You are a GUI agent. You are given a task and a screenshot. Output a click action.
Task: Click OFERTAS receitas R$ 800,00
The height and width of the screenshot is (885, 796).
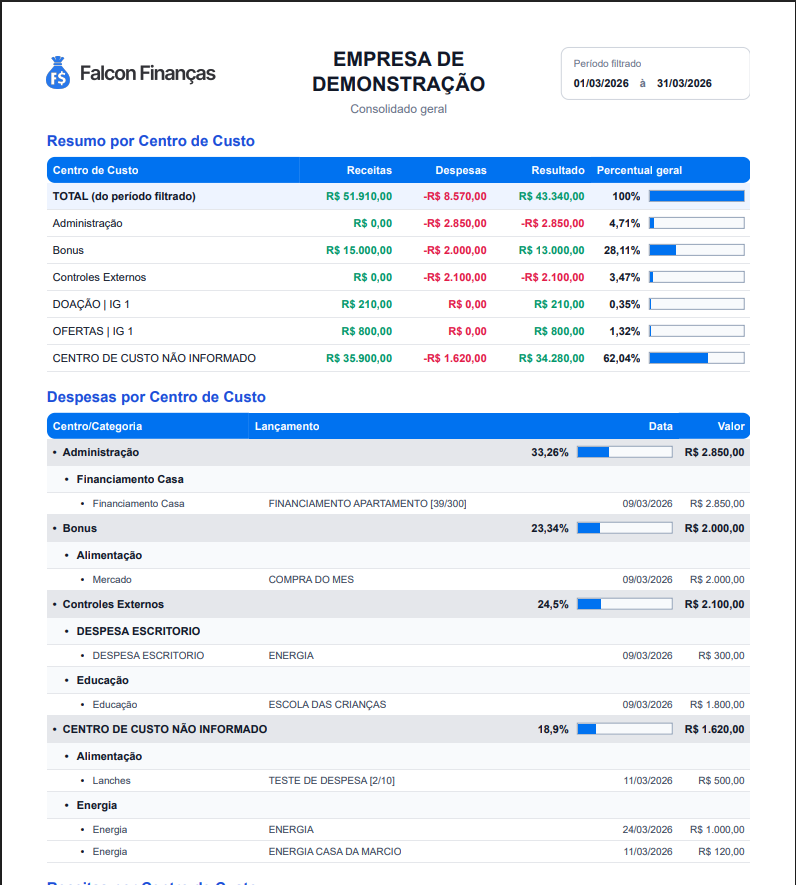[x=366, y=331]
